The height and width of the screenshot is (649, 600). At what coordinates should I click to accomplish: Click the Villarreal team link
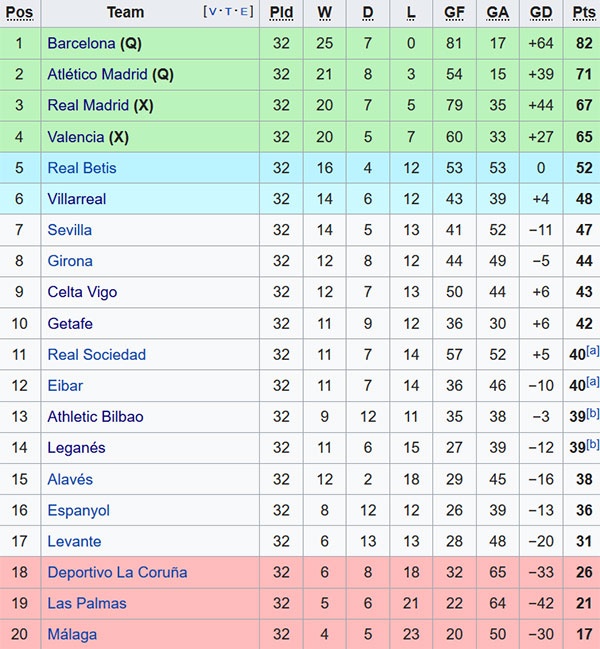tap(76, 199)
